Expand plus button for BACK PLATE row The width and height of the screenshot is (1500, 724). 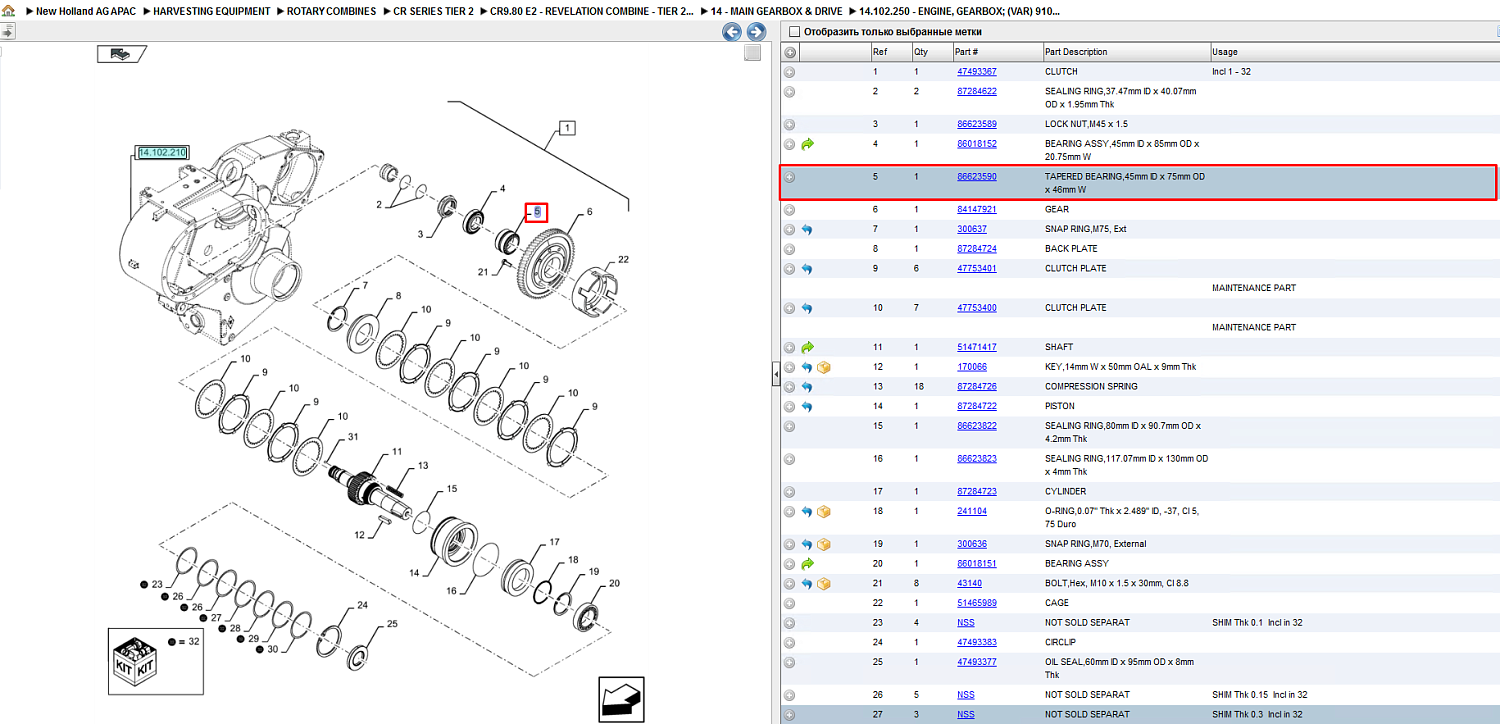(790, 249)
